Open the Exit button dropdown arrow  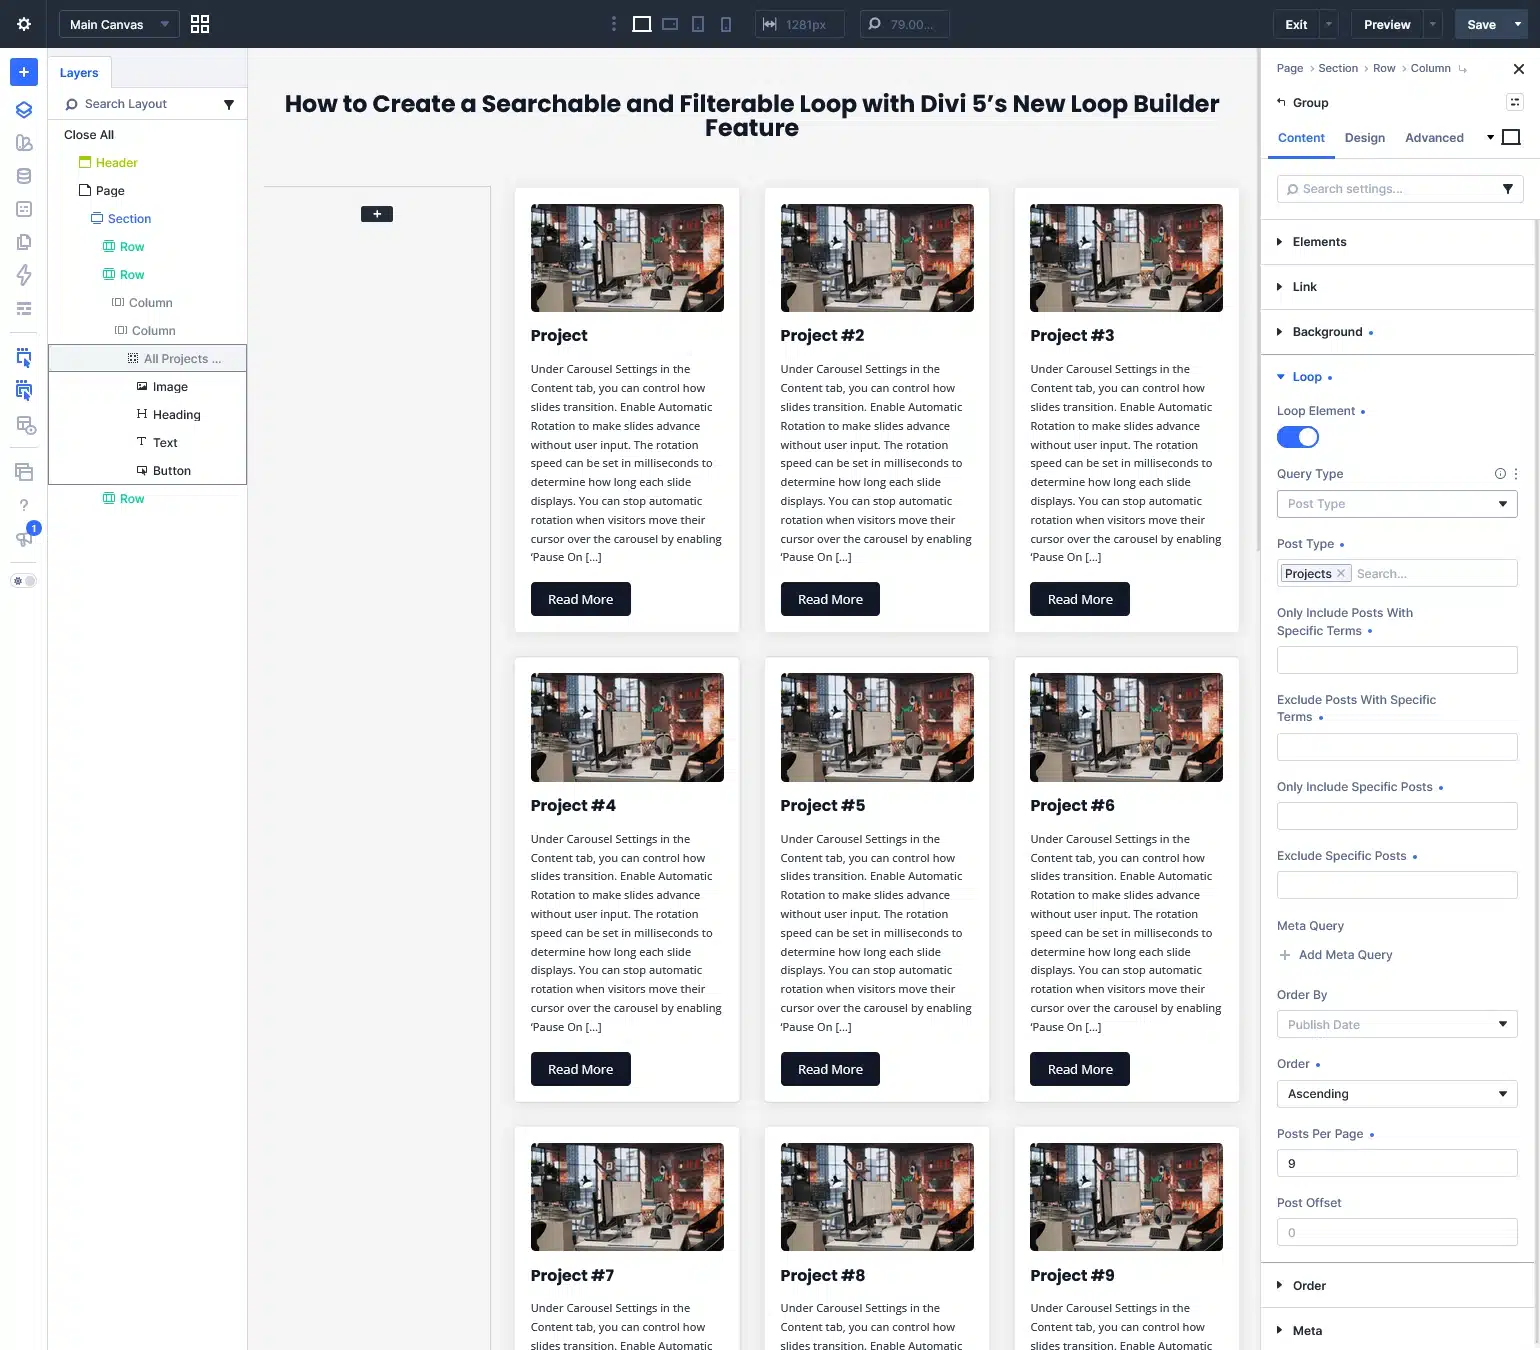click(1329, 24)
